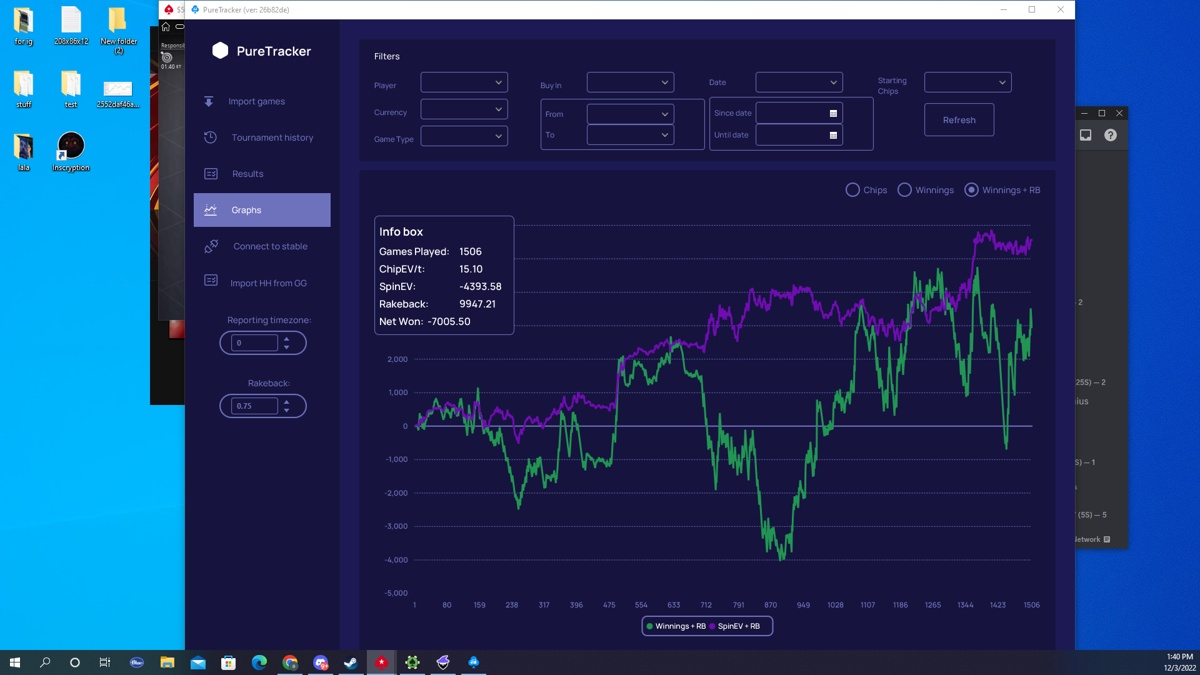The image size is (1200, 675).
Task: Select the Chips radio button
Action: click(853, 190)
